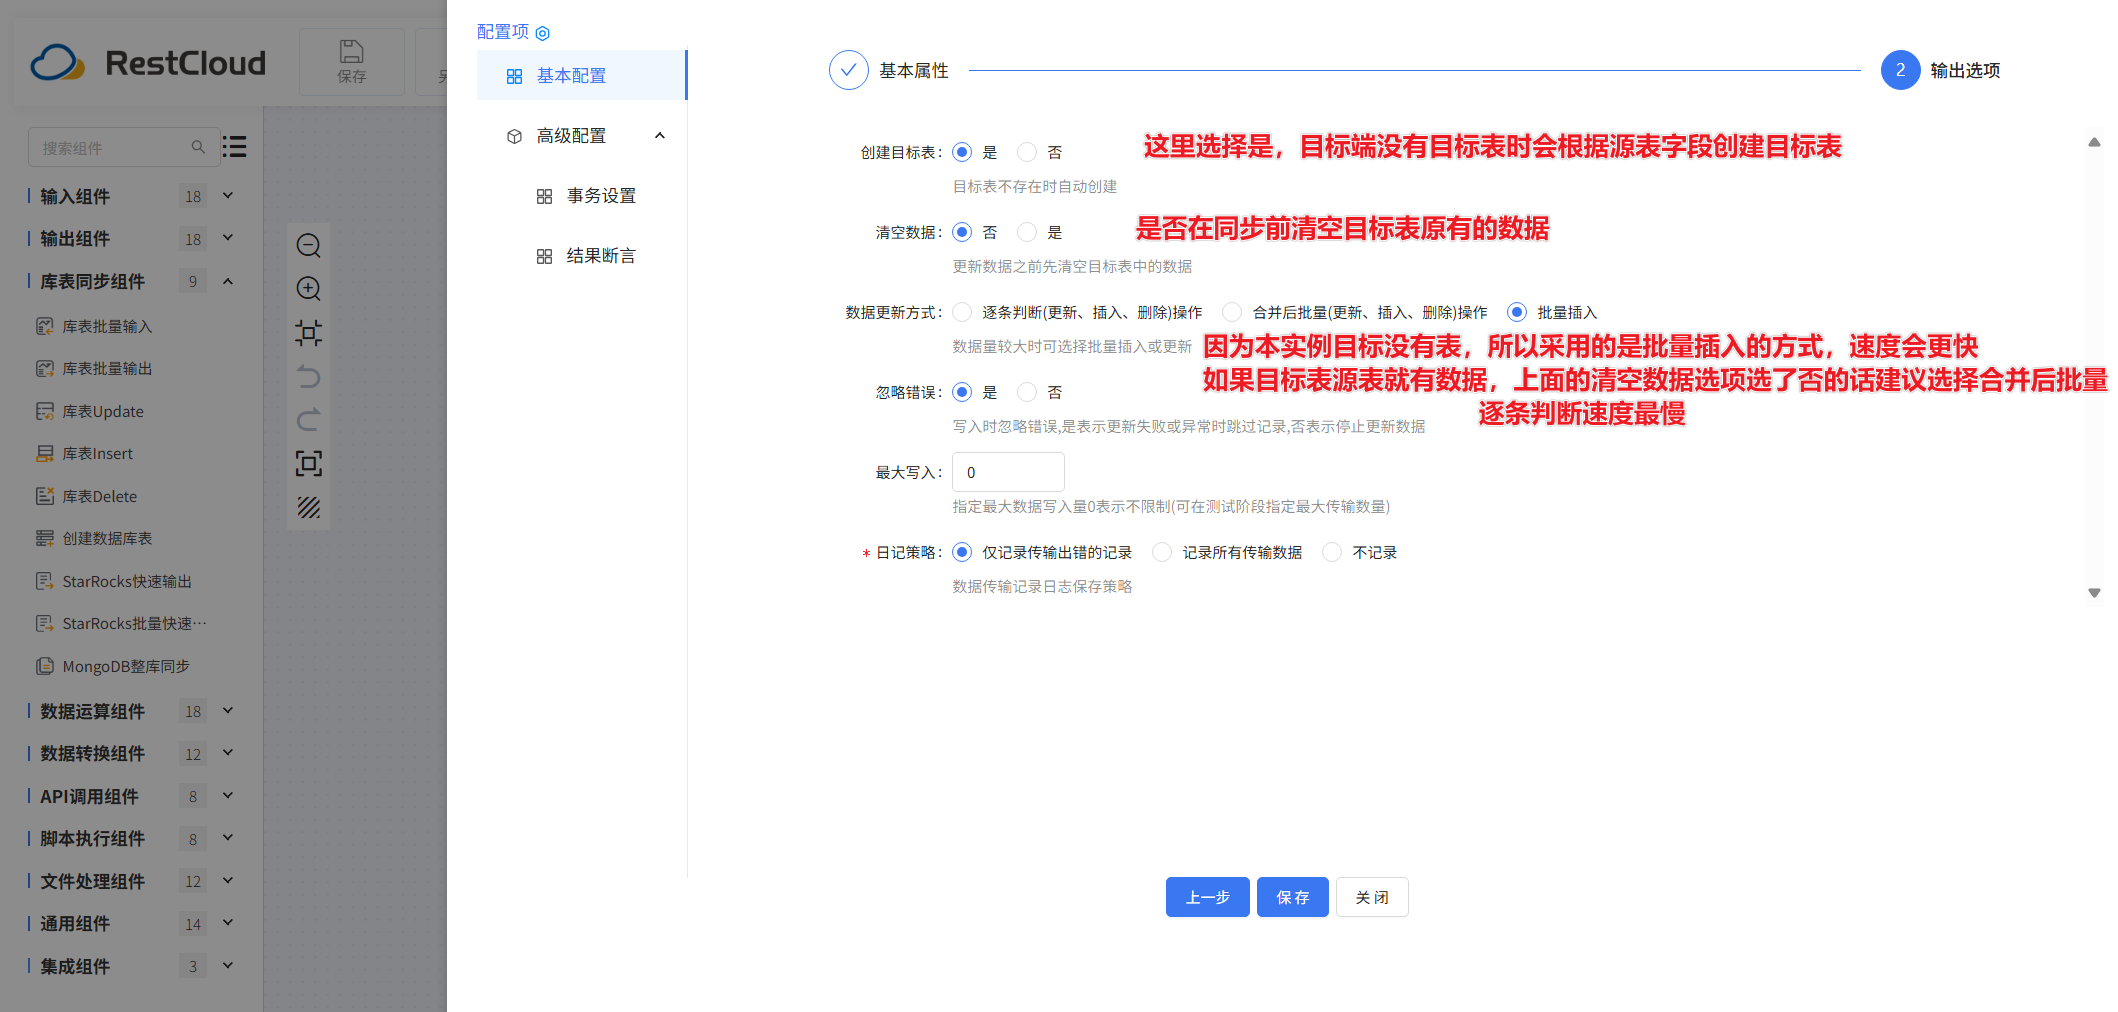Expand 数据转换组件 category
The image size is (2118, 1012).
pos(228,753)
